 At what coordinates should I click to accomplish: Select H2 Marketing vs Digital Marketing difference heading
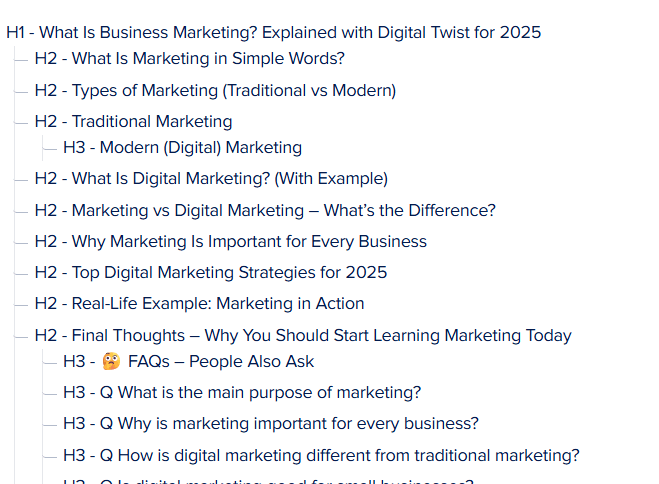[x=265, y=210]
